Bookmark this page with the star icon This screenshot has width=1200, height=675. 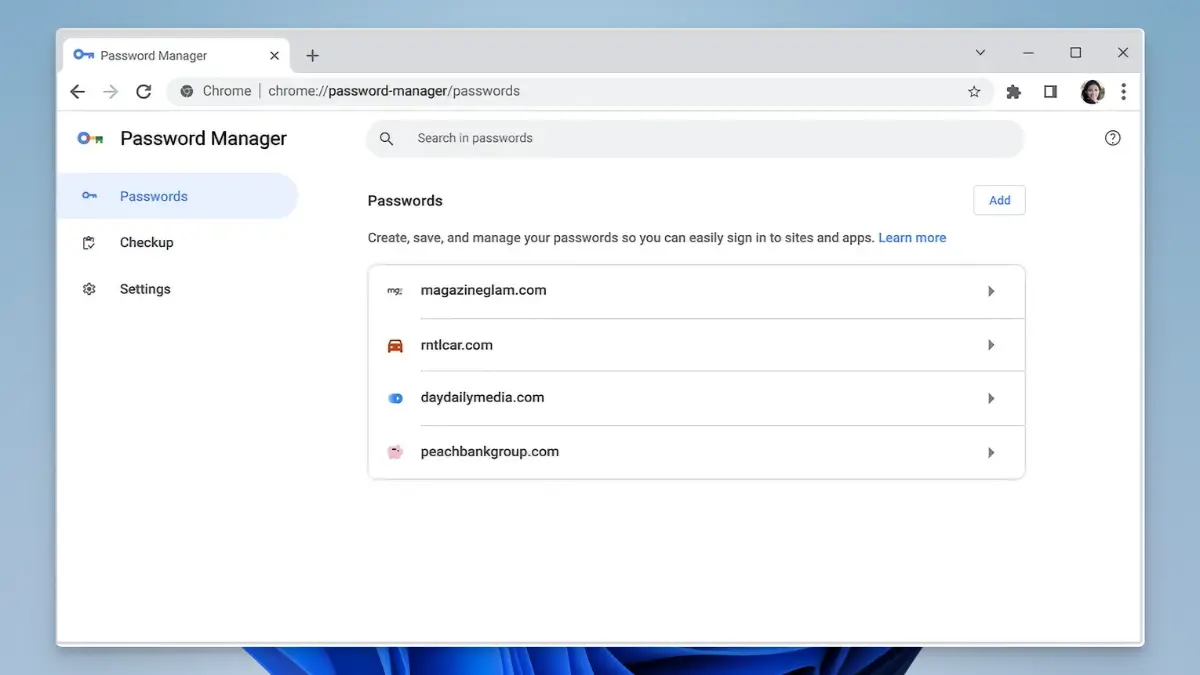[x=974, y=91]
